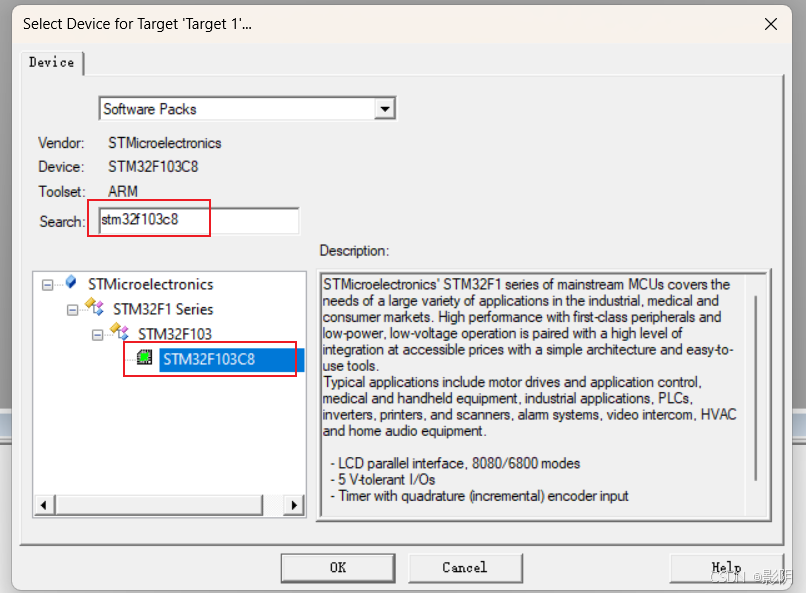Viewport: 806px width, 593px height.
Task: Collapse the STMicroelectronics tree node
Action: click(47, 285)
